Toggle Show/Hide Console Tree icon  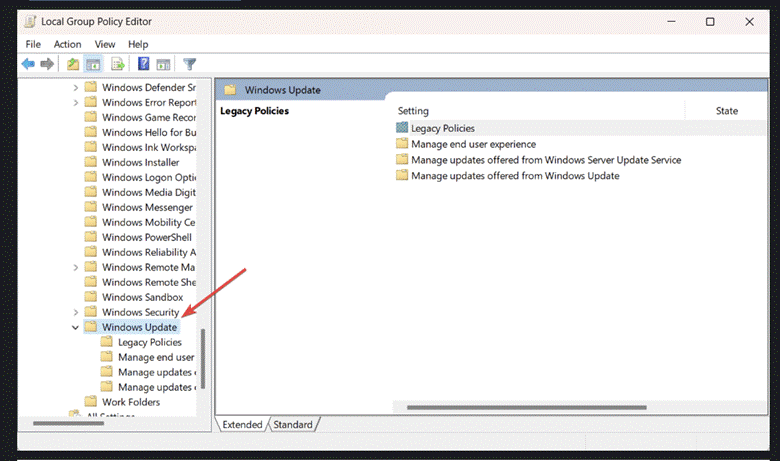coord(93,64)
